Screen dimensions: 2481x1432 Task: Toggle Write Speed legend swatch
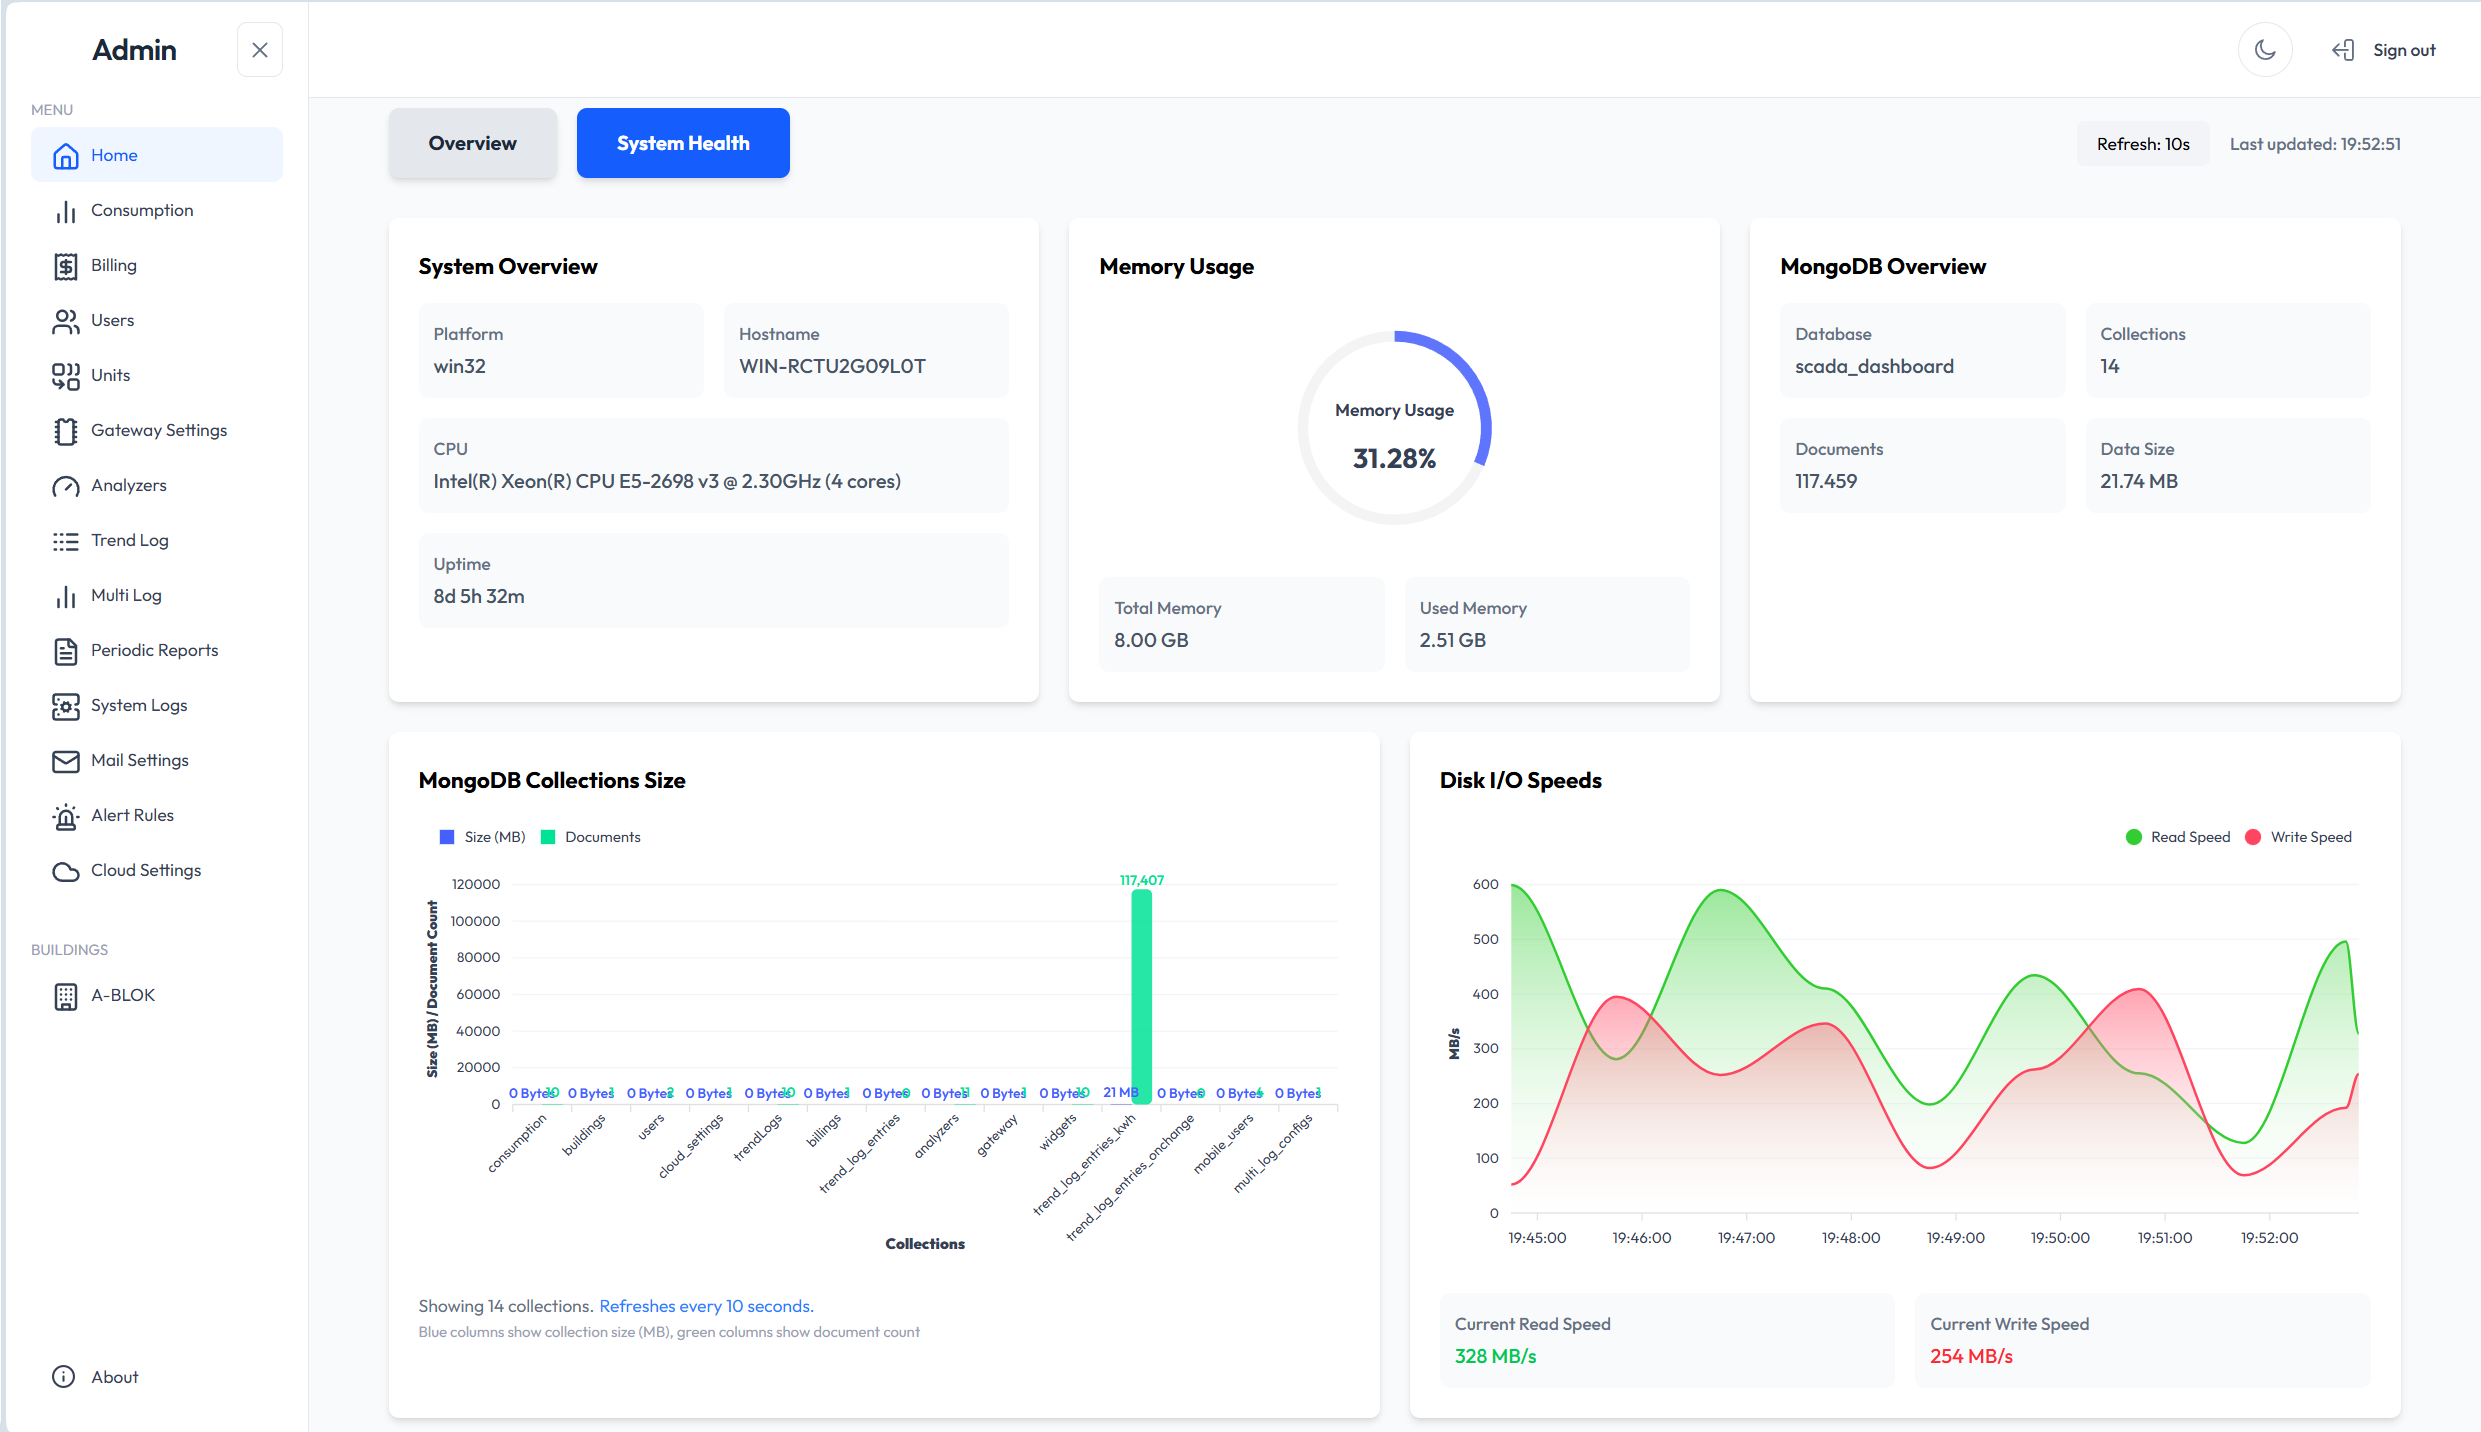tap(2253, 837)
